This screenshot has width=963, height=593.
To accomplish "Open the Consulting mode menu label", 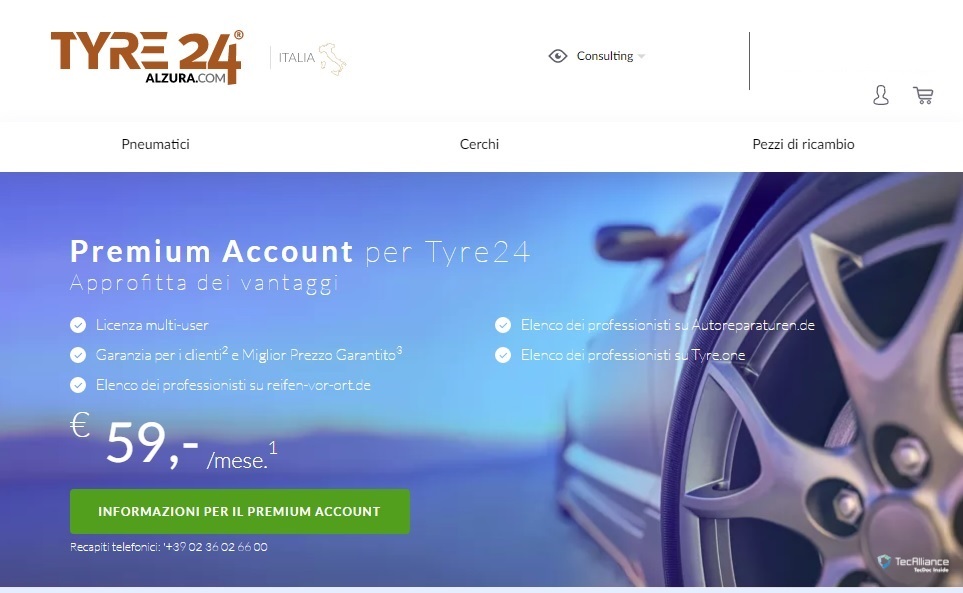I will 604,56.
